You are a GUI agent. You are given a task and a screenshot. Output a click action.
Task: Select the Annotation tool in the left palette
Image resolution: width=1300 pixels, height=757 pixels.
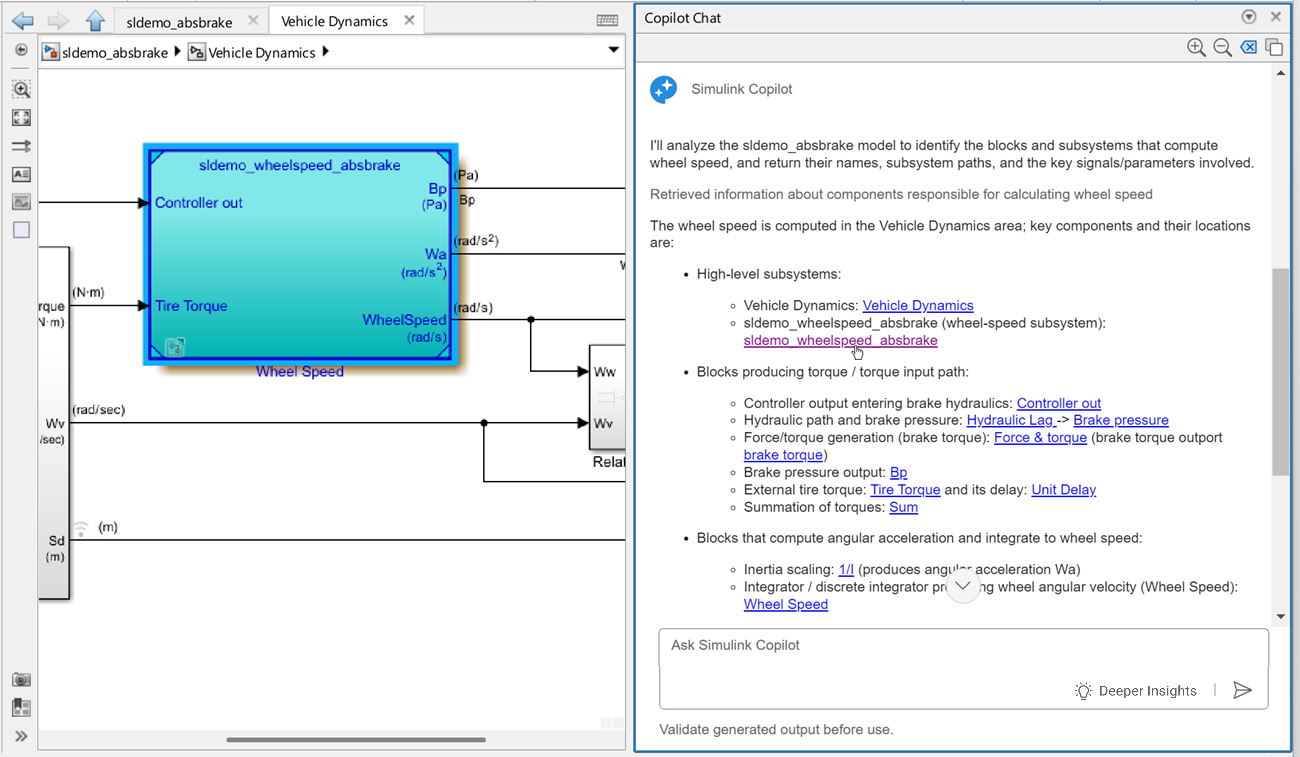tap(21, 173)
